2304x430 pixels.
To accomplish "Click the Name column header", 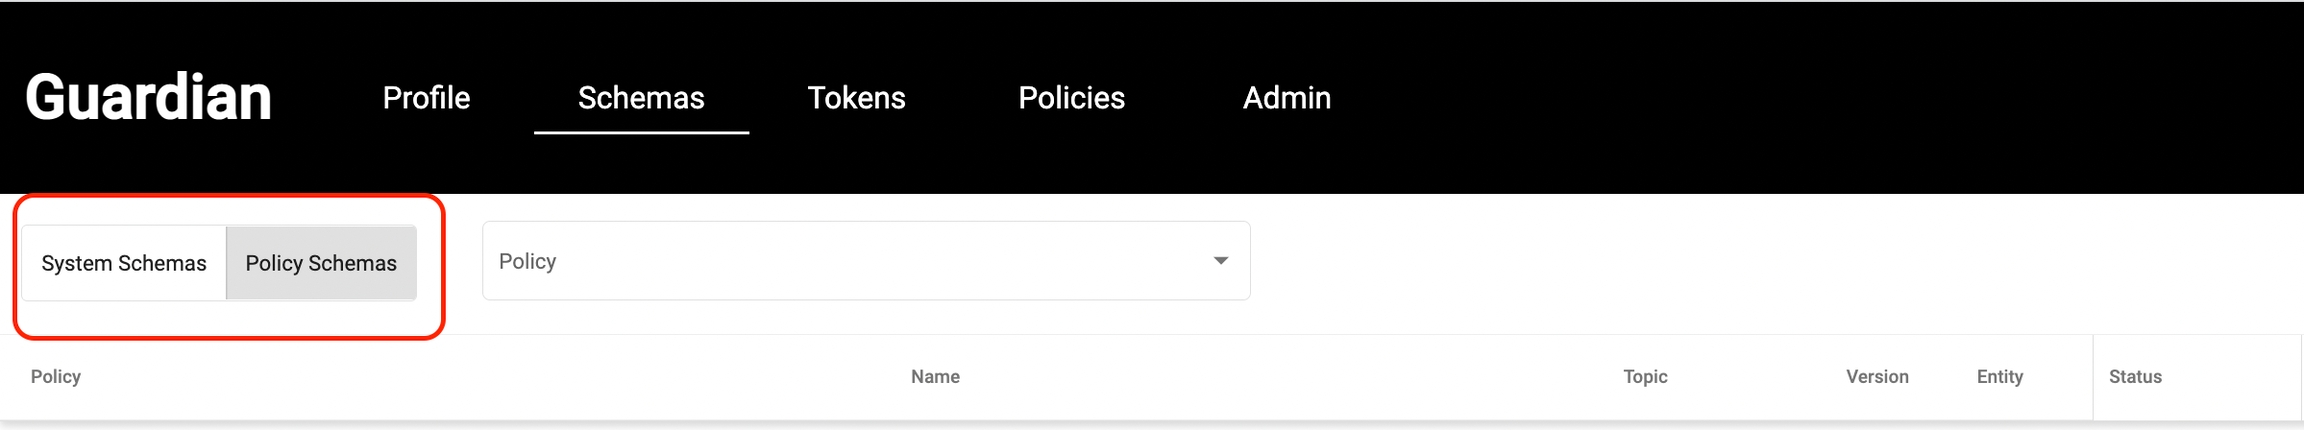I will click(935, 377).
